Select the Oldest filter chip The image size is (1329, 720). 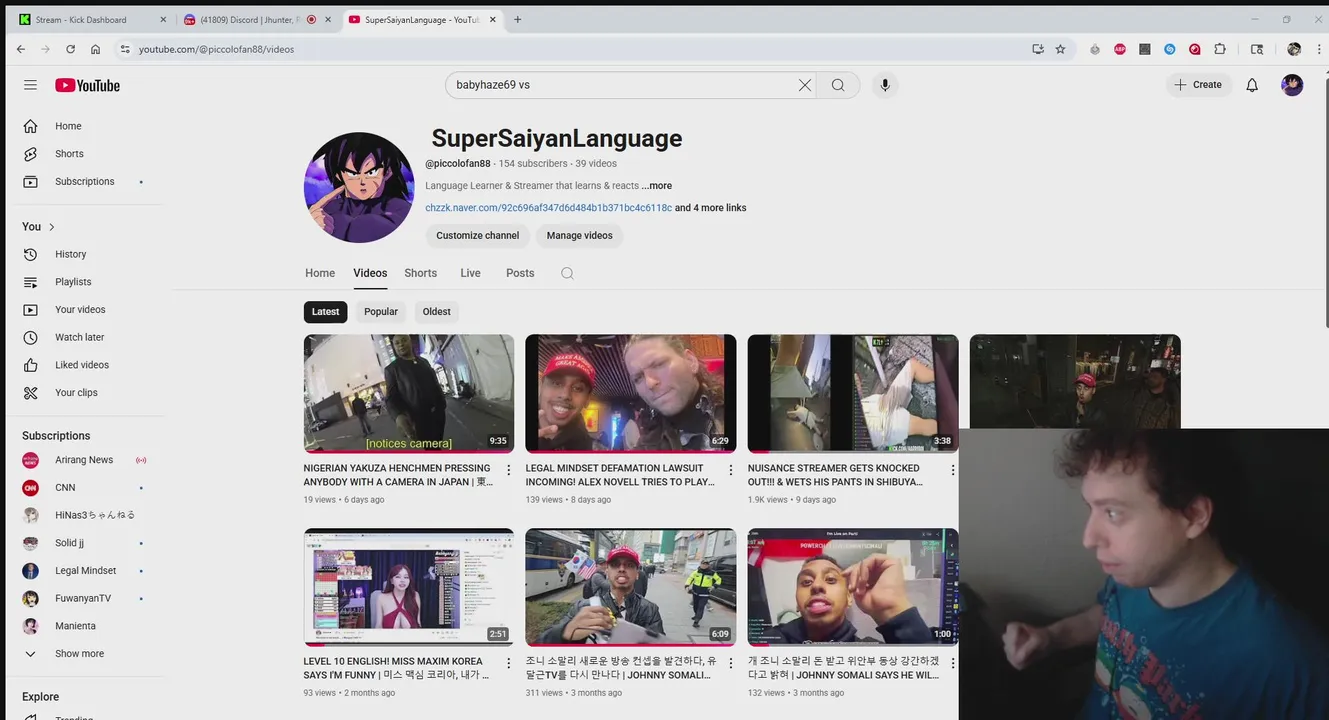tap(437, 312)
